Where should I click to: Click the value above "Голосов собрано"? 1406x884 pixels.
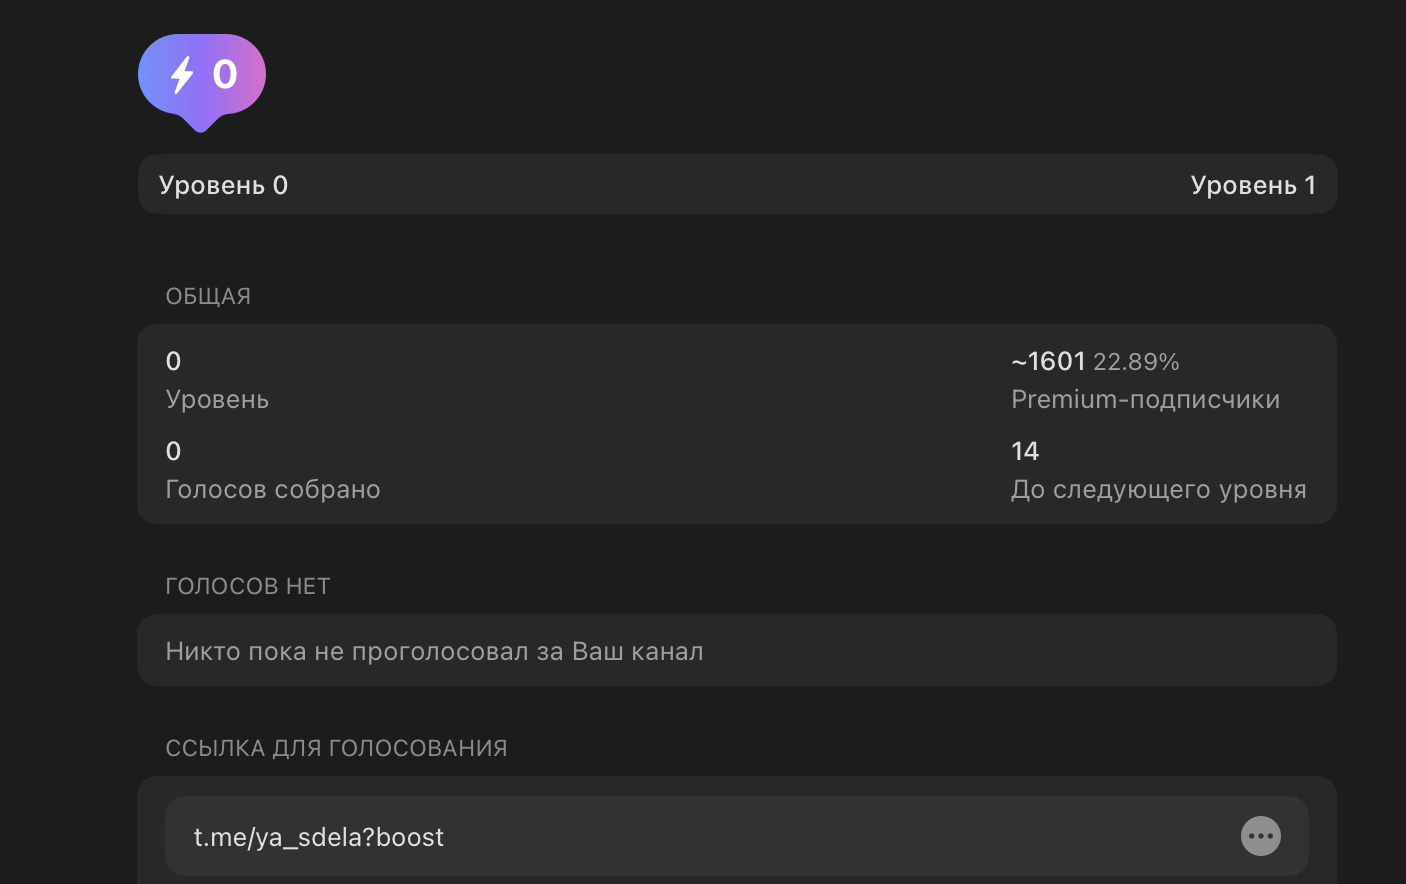pyautogui.click(x=173, y=451)
